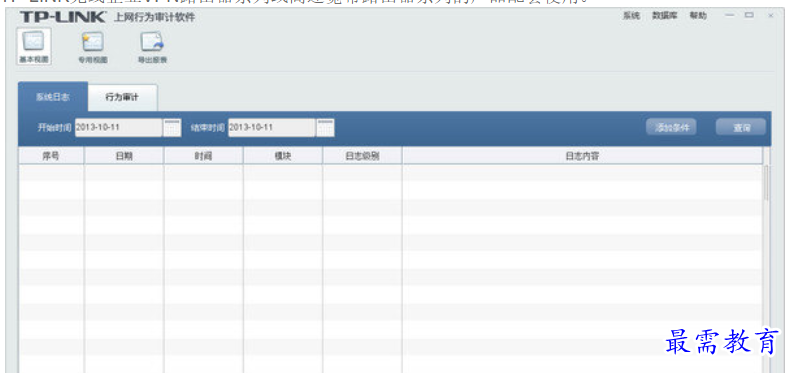Minimize the audit software window
Image resolution: width=787 pixels, height=373 pixels.
tap(730, 16)
